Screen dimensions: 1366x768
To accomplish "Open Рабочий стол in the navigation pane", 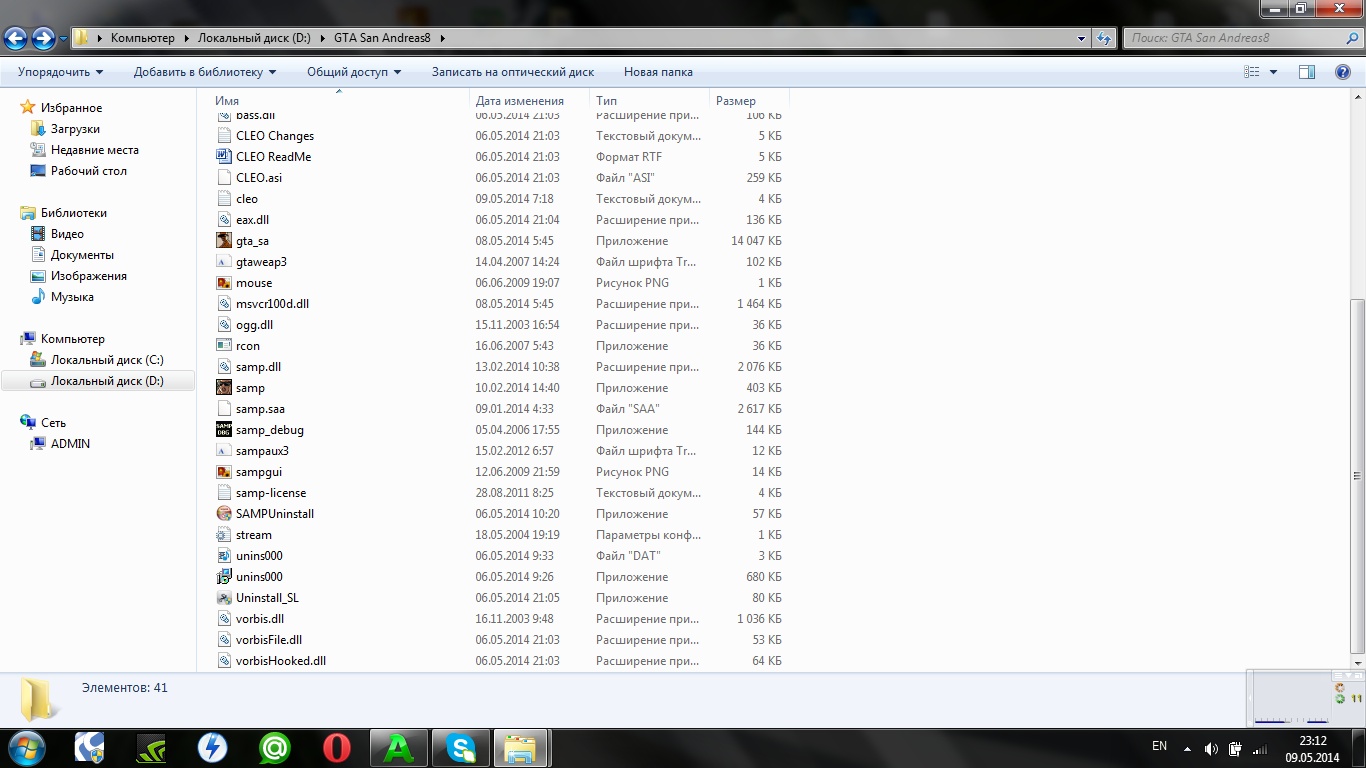I will [89, 171].
